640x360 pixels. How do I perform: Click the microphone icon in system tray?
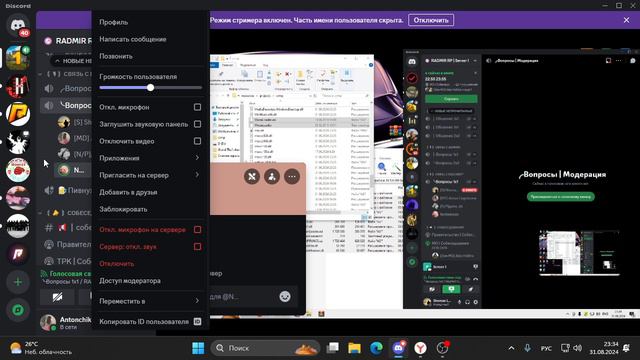(x=527, y=348)
